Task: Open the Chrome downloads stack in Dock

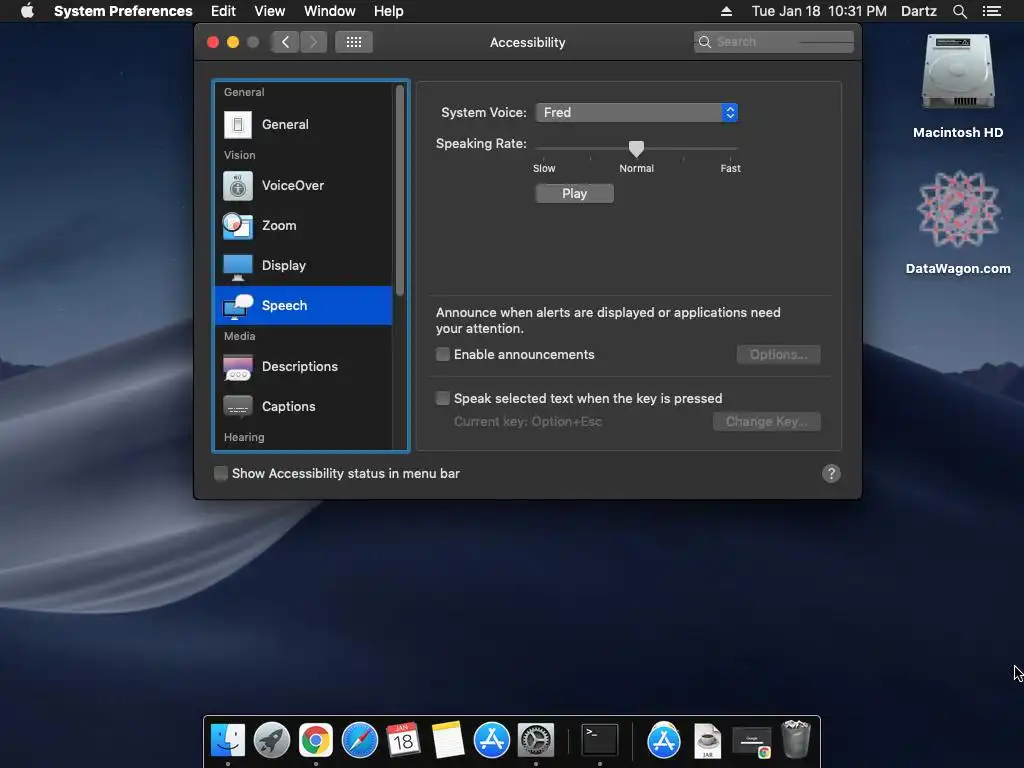Action: (x=752, y=741)
